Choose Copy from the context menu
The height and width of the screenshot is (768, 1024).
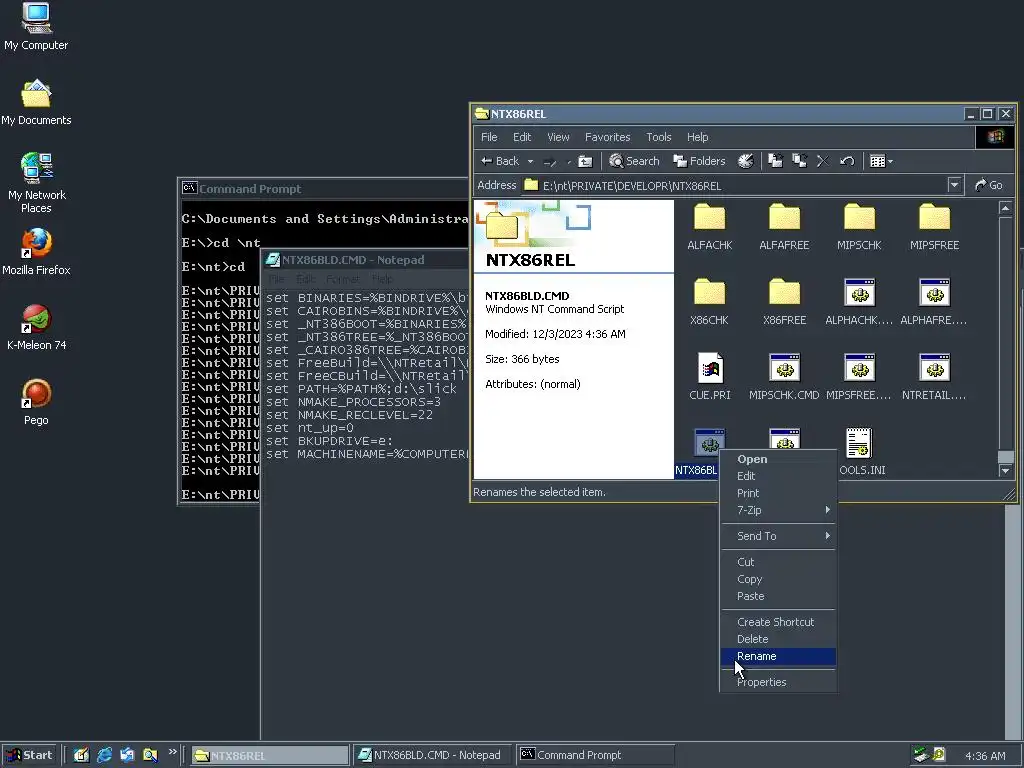778,579
